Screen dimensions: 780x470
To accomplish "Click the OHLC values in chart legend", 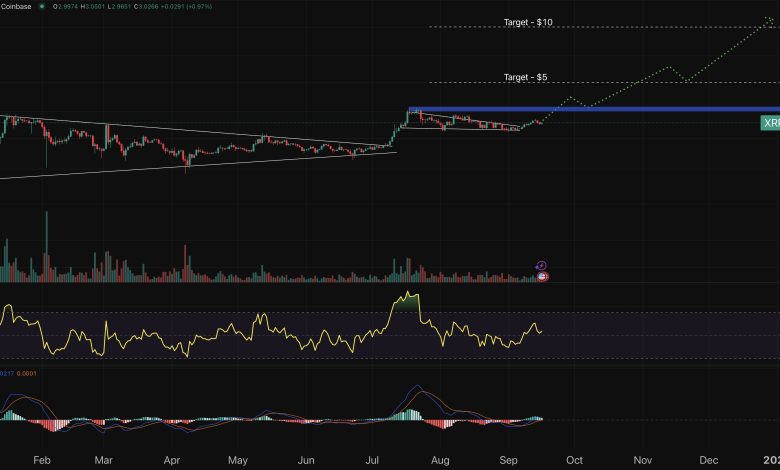I will click(x=140, y=7).
